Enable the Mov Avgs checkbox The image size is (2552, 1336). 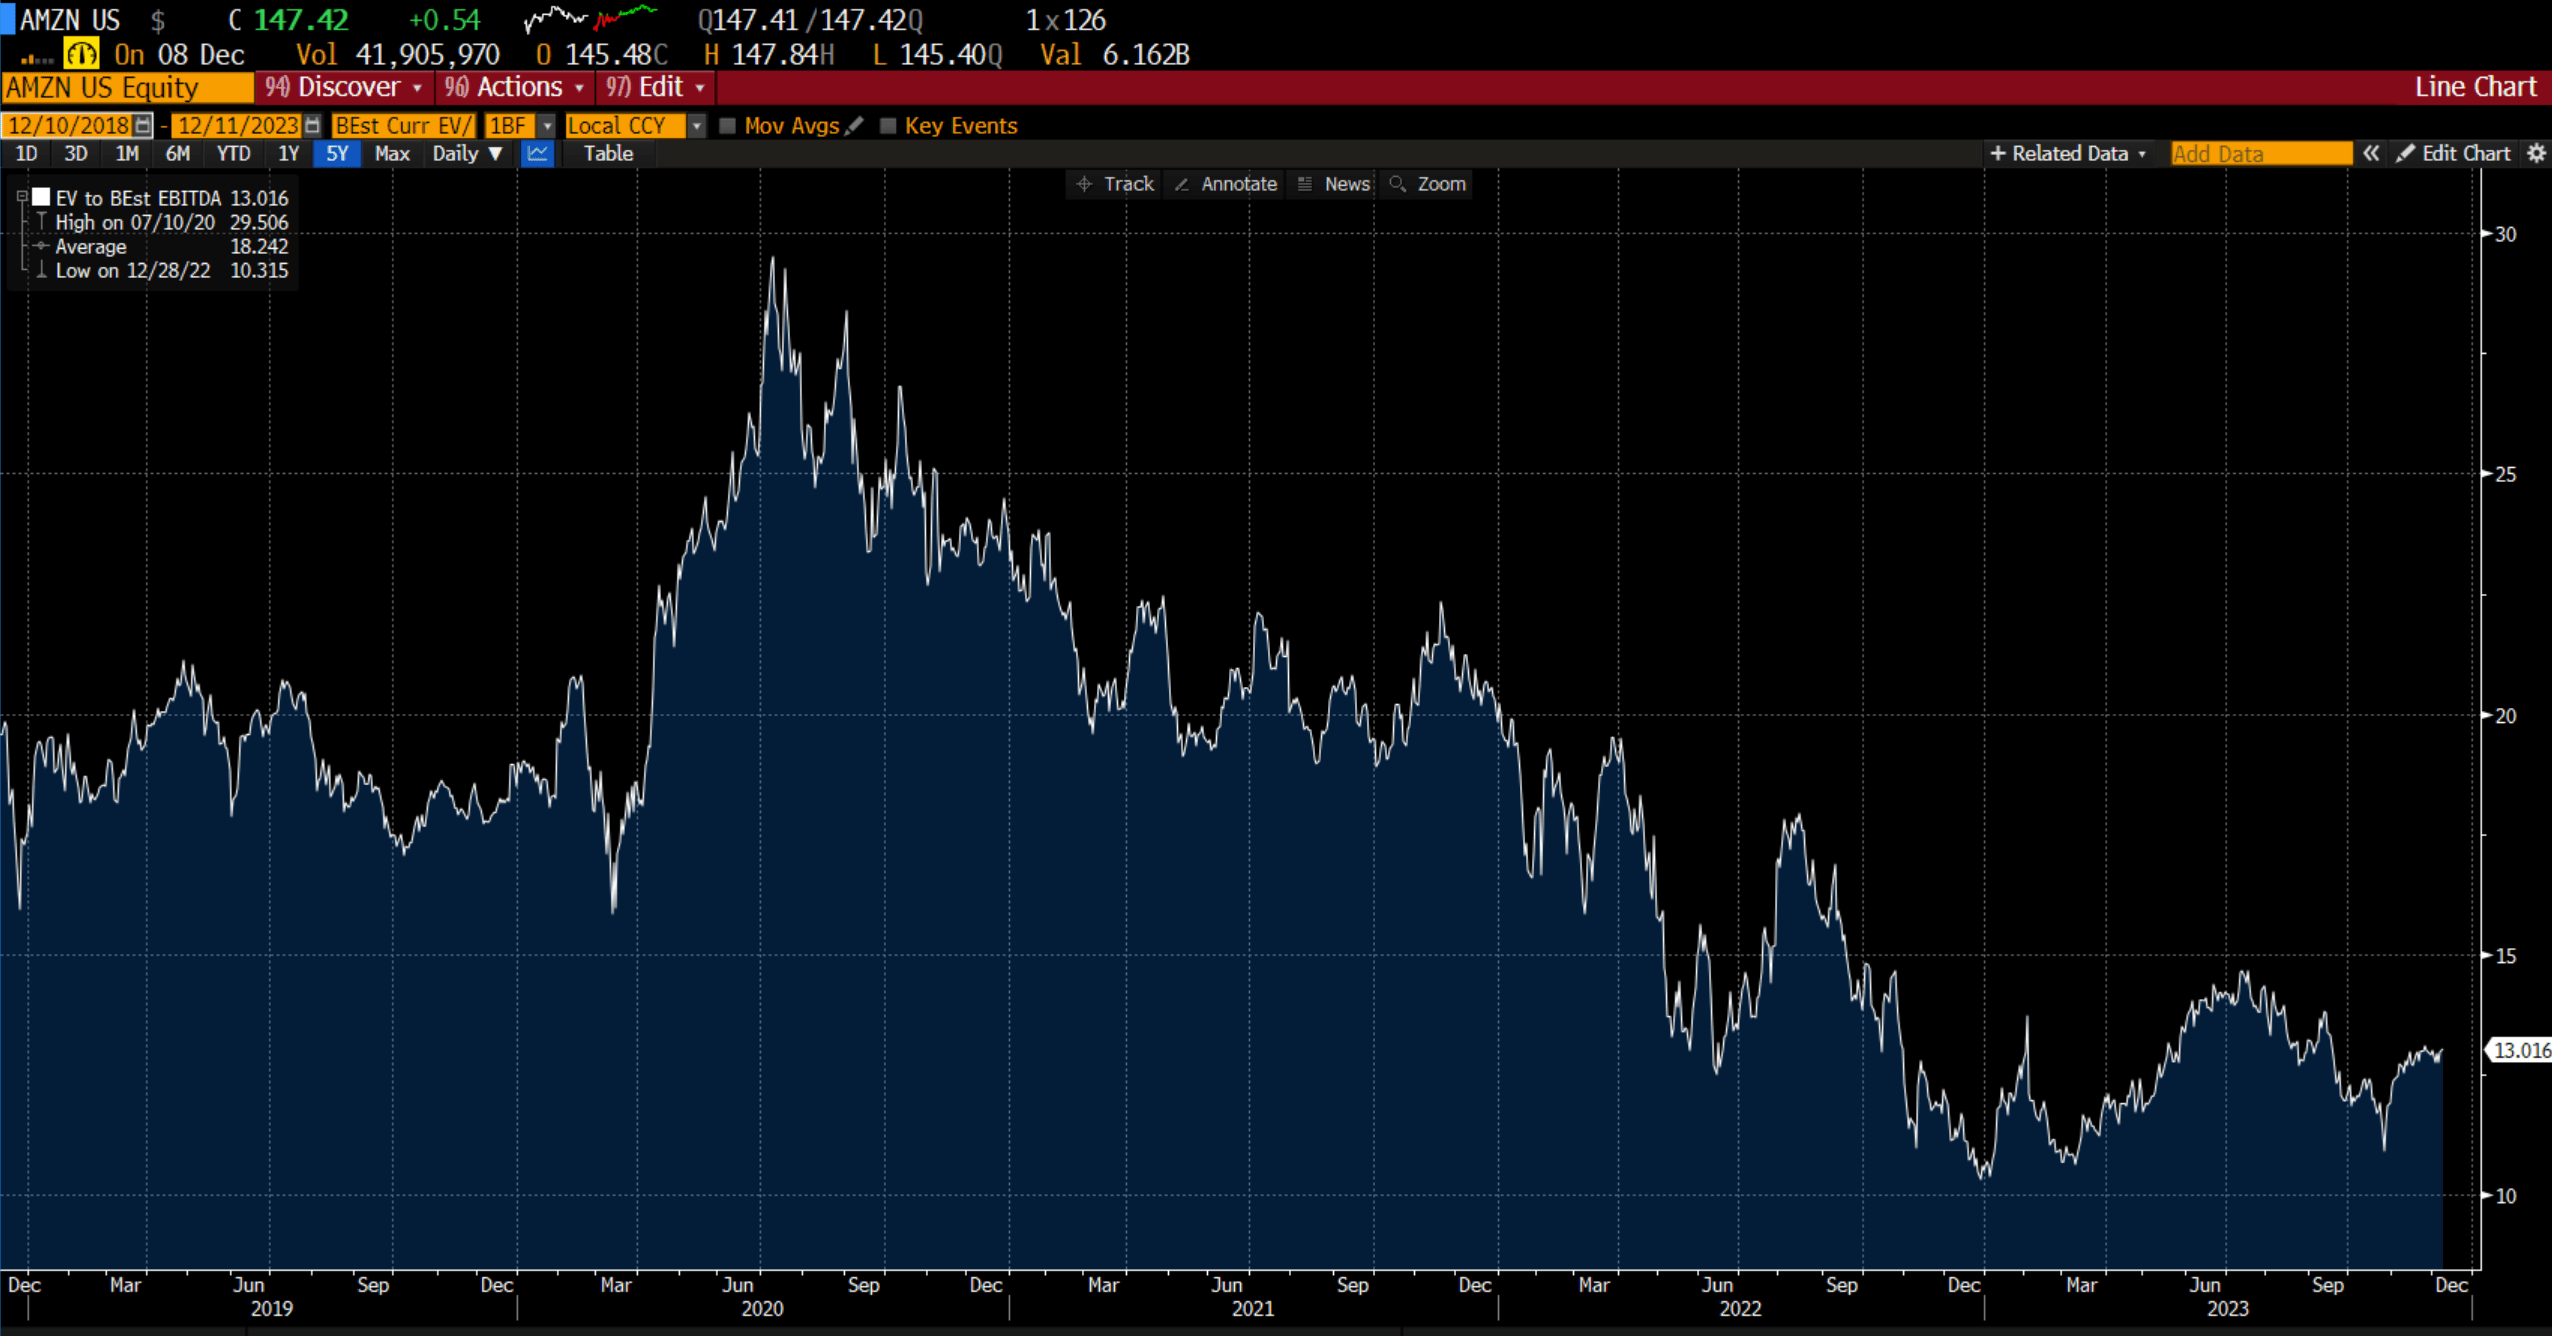pyautogui.click(x=728, y=125)
